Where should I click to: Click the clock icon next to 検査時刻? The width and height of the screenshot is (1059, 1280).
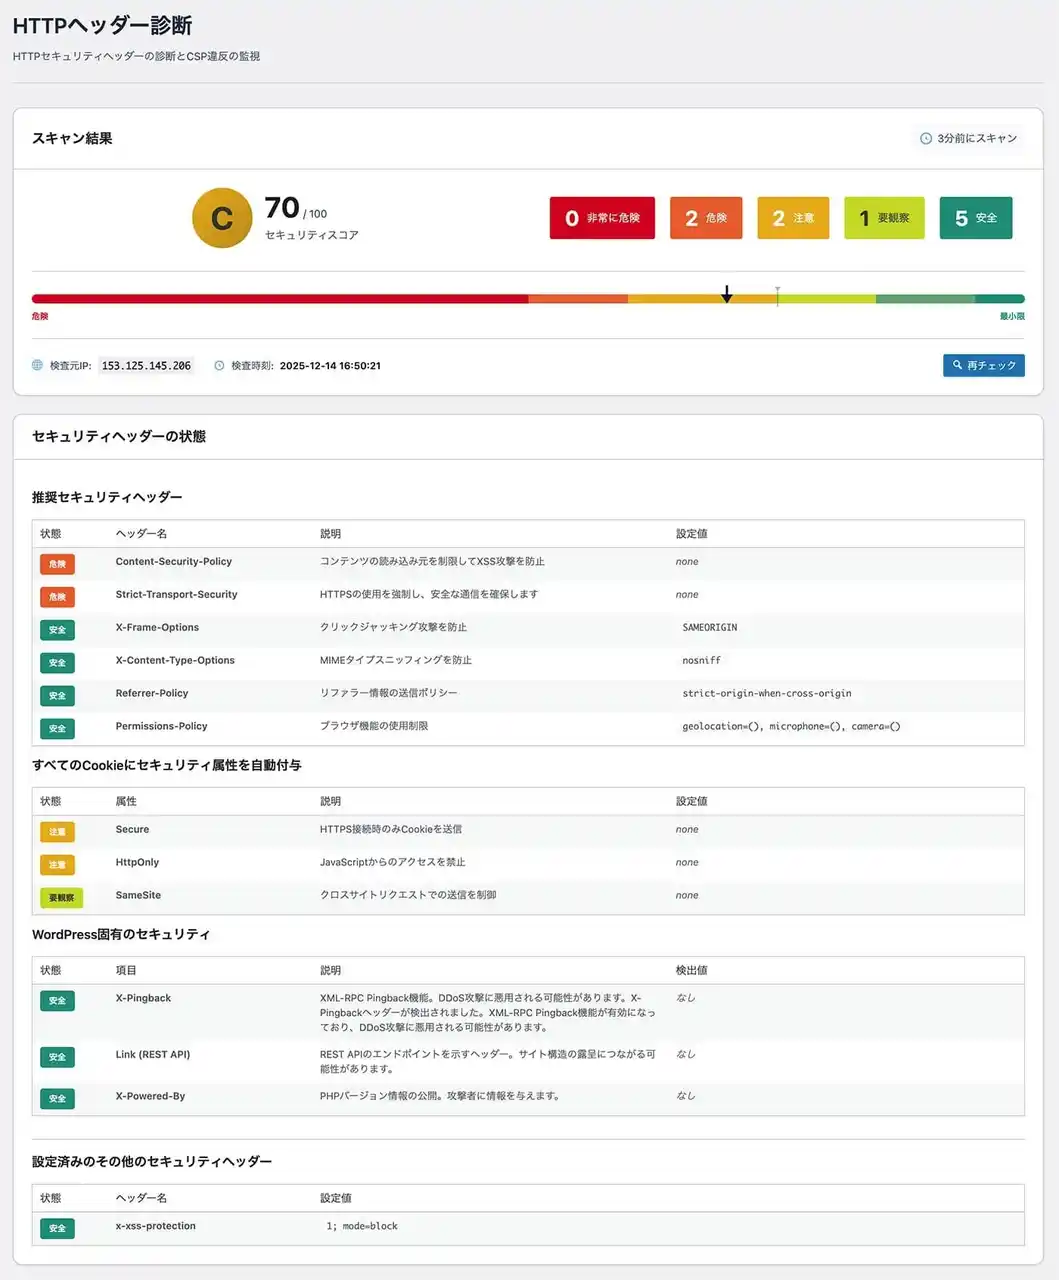(x=219, y=366)
